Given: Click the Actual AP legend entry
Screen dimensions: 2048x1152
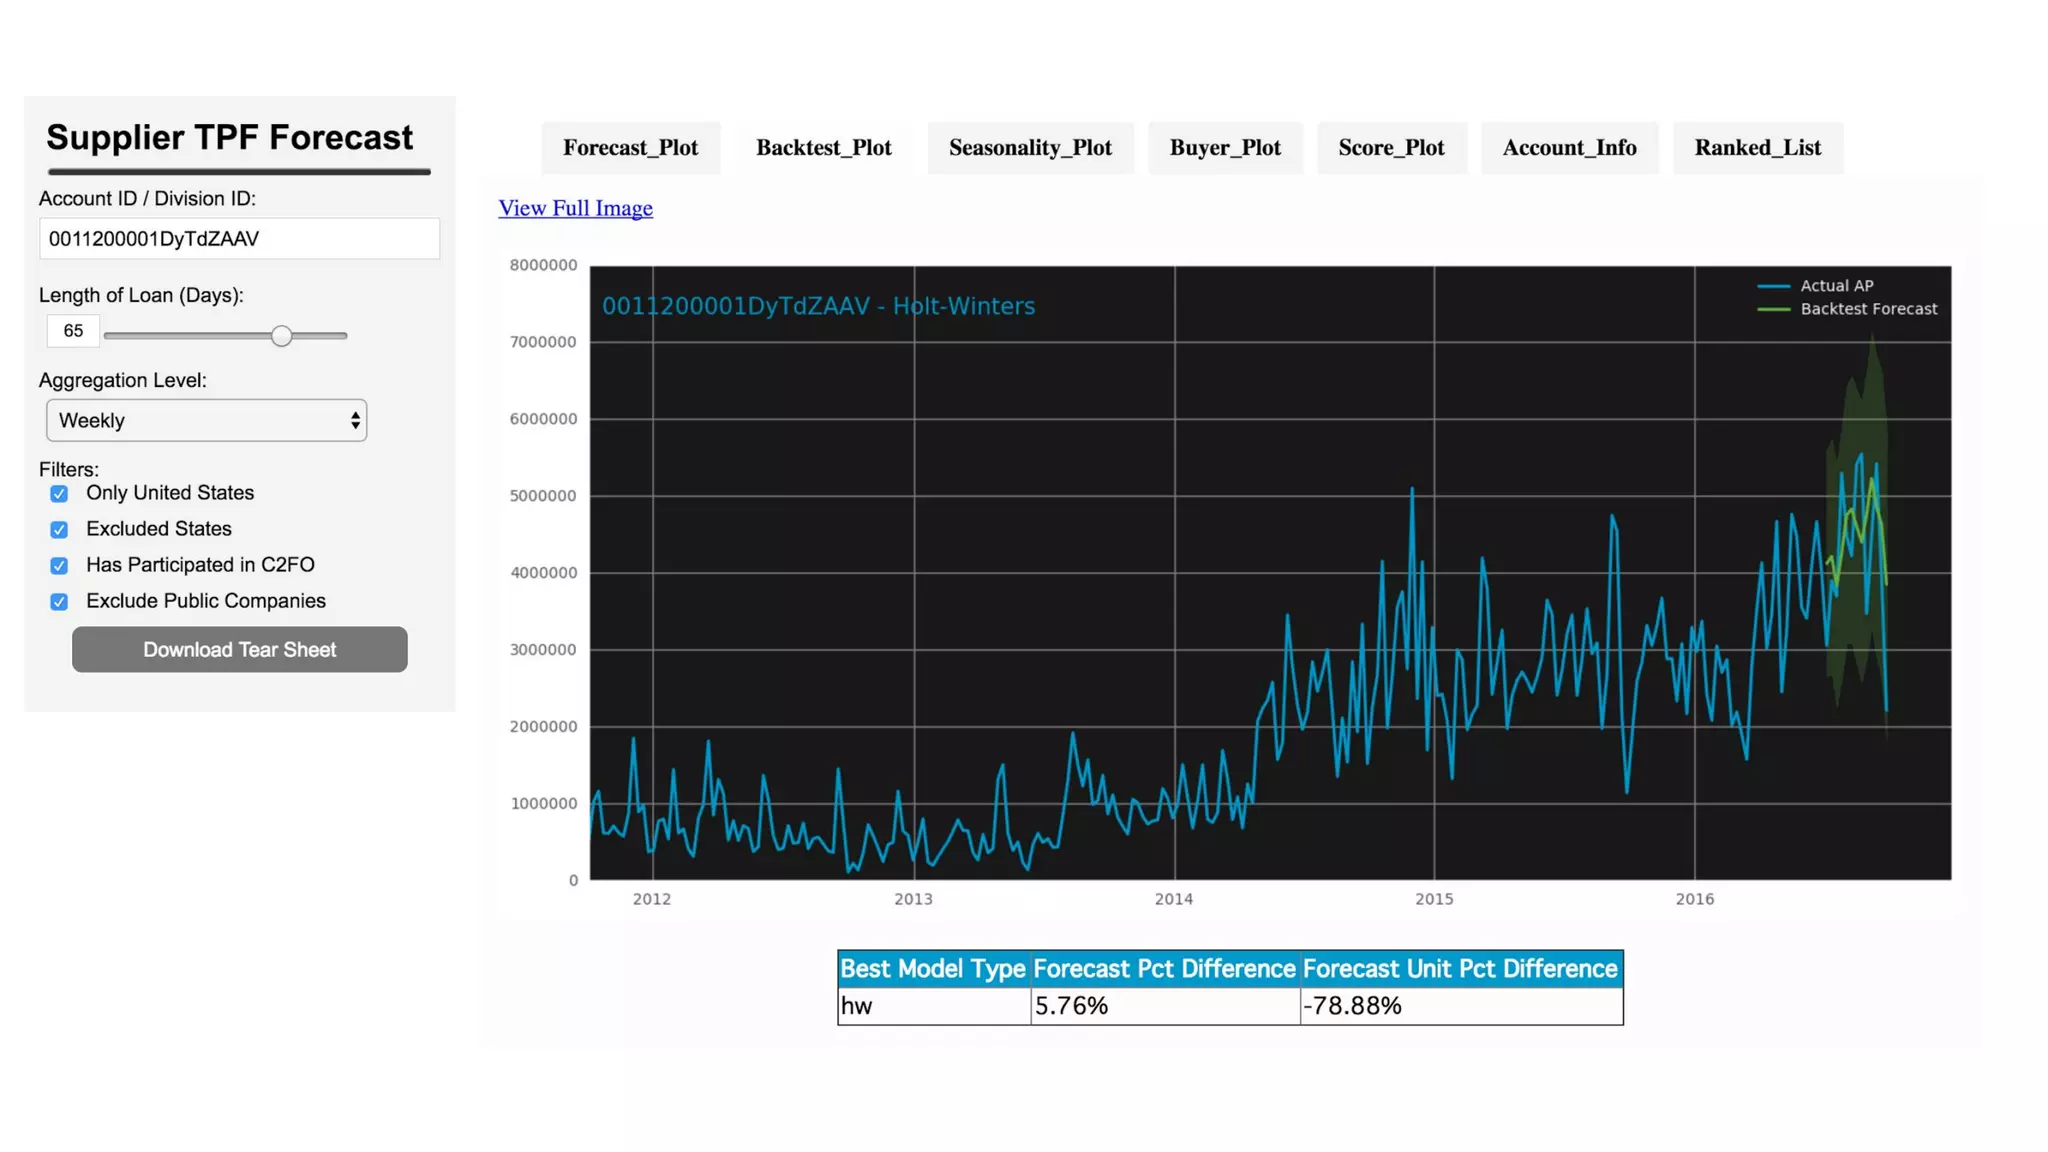Looking at the screenshot, I should (x=1835, y=286).
